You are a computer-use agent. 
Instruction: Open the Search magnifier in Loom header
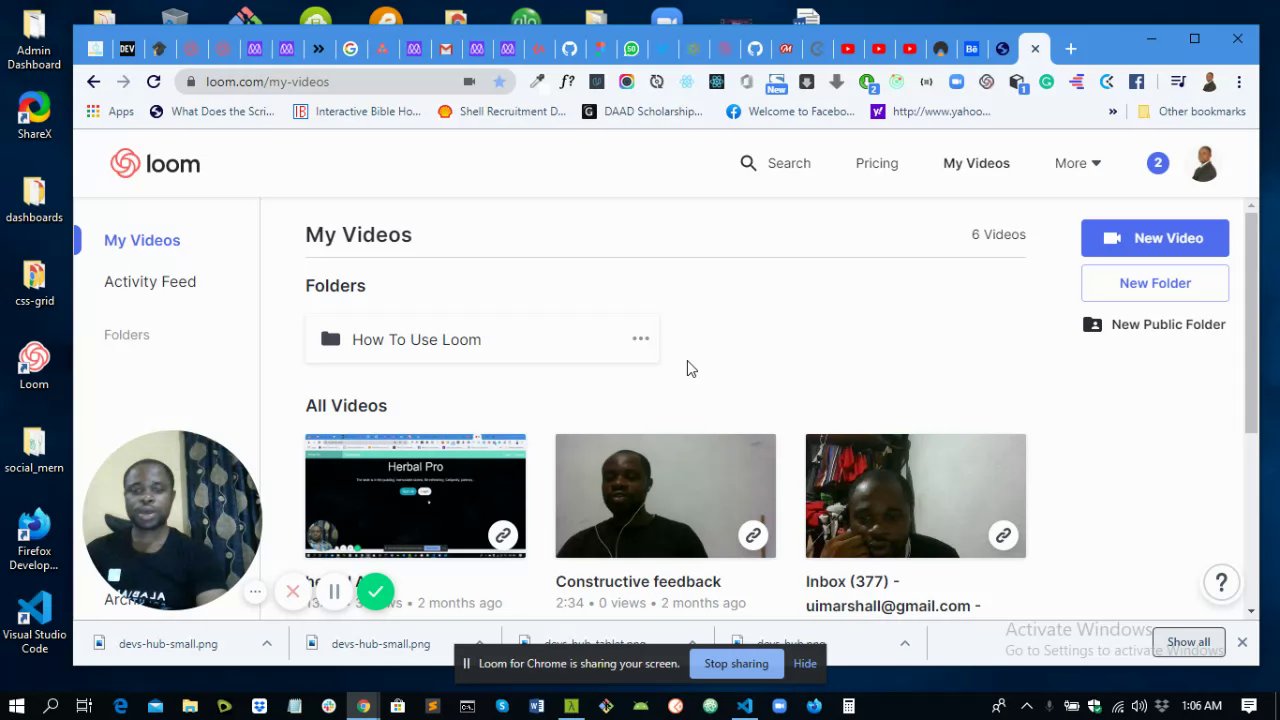(x=748, y=163)
